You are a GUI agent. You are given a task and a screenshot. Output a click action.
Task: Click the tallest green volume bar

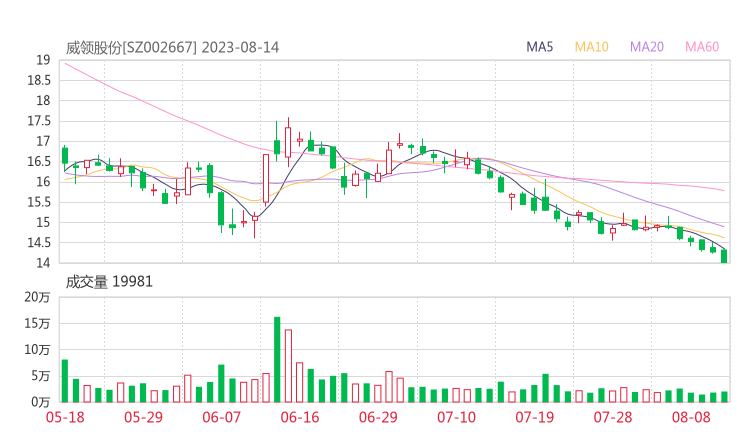(x=277, y=360)
